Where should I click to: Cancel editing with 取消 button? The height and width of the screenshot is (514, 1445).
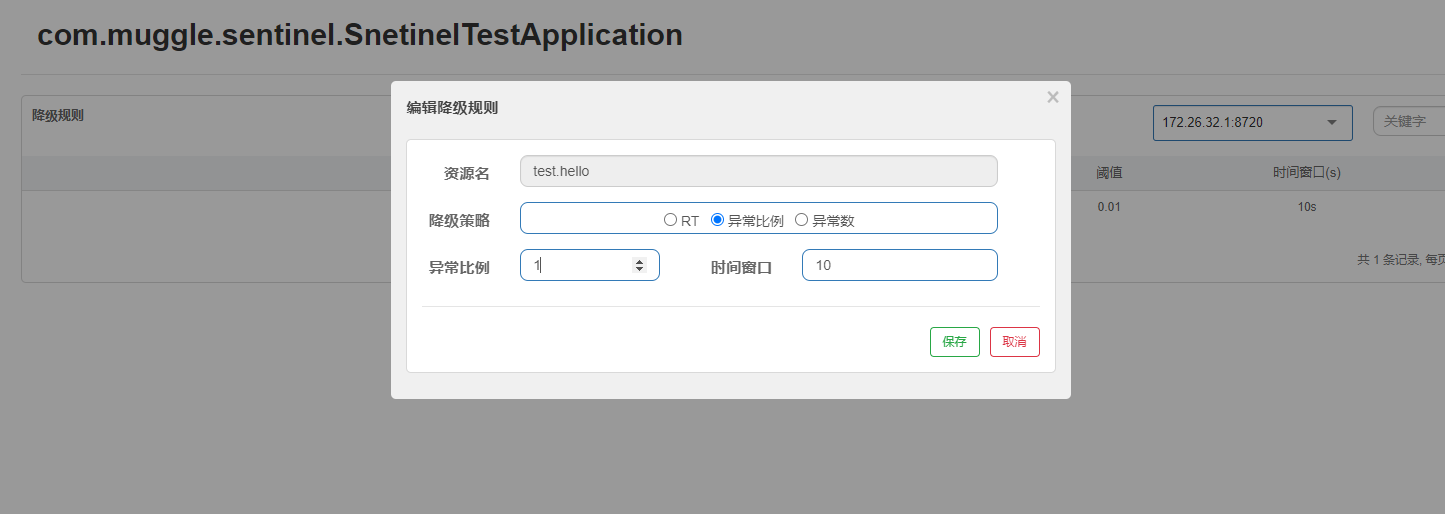coord(1014,342)
